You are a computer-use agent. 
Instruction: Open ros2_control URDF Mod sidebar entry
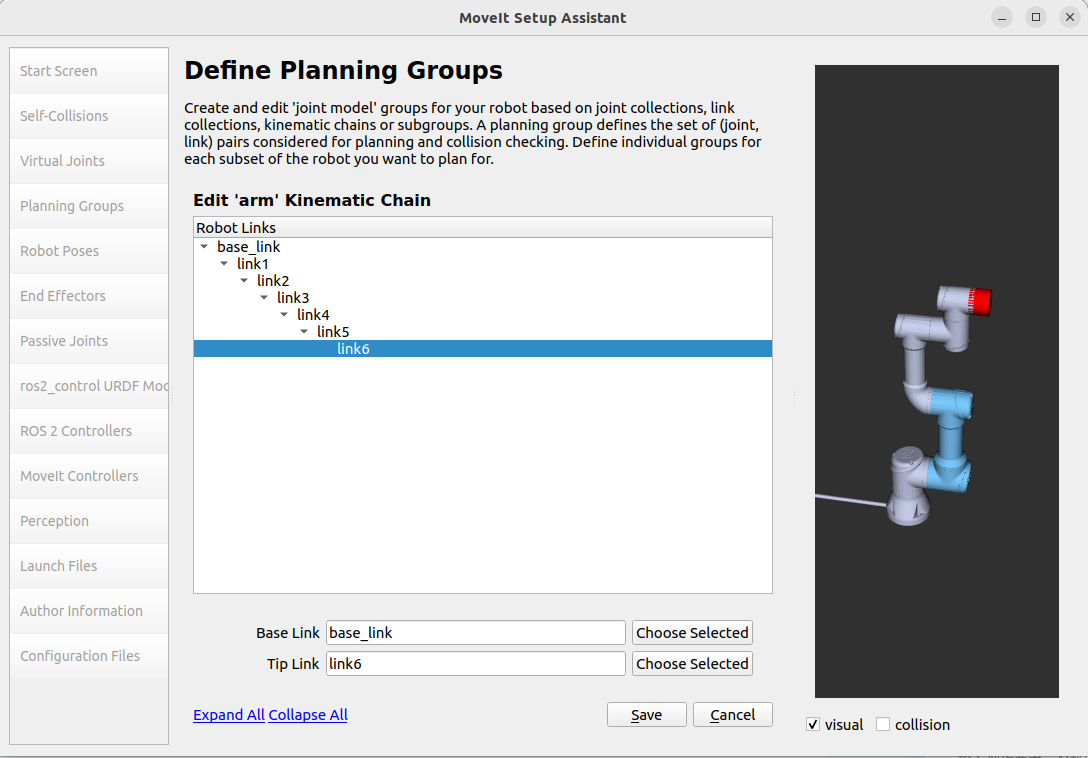[x=89, y=386]
